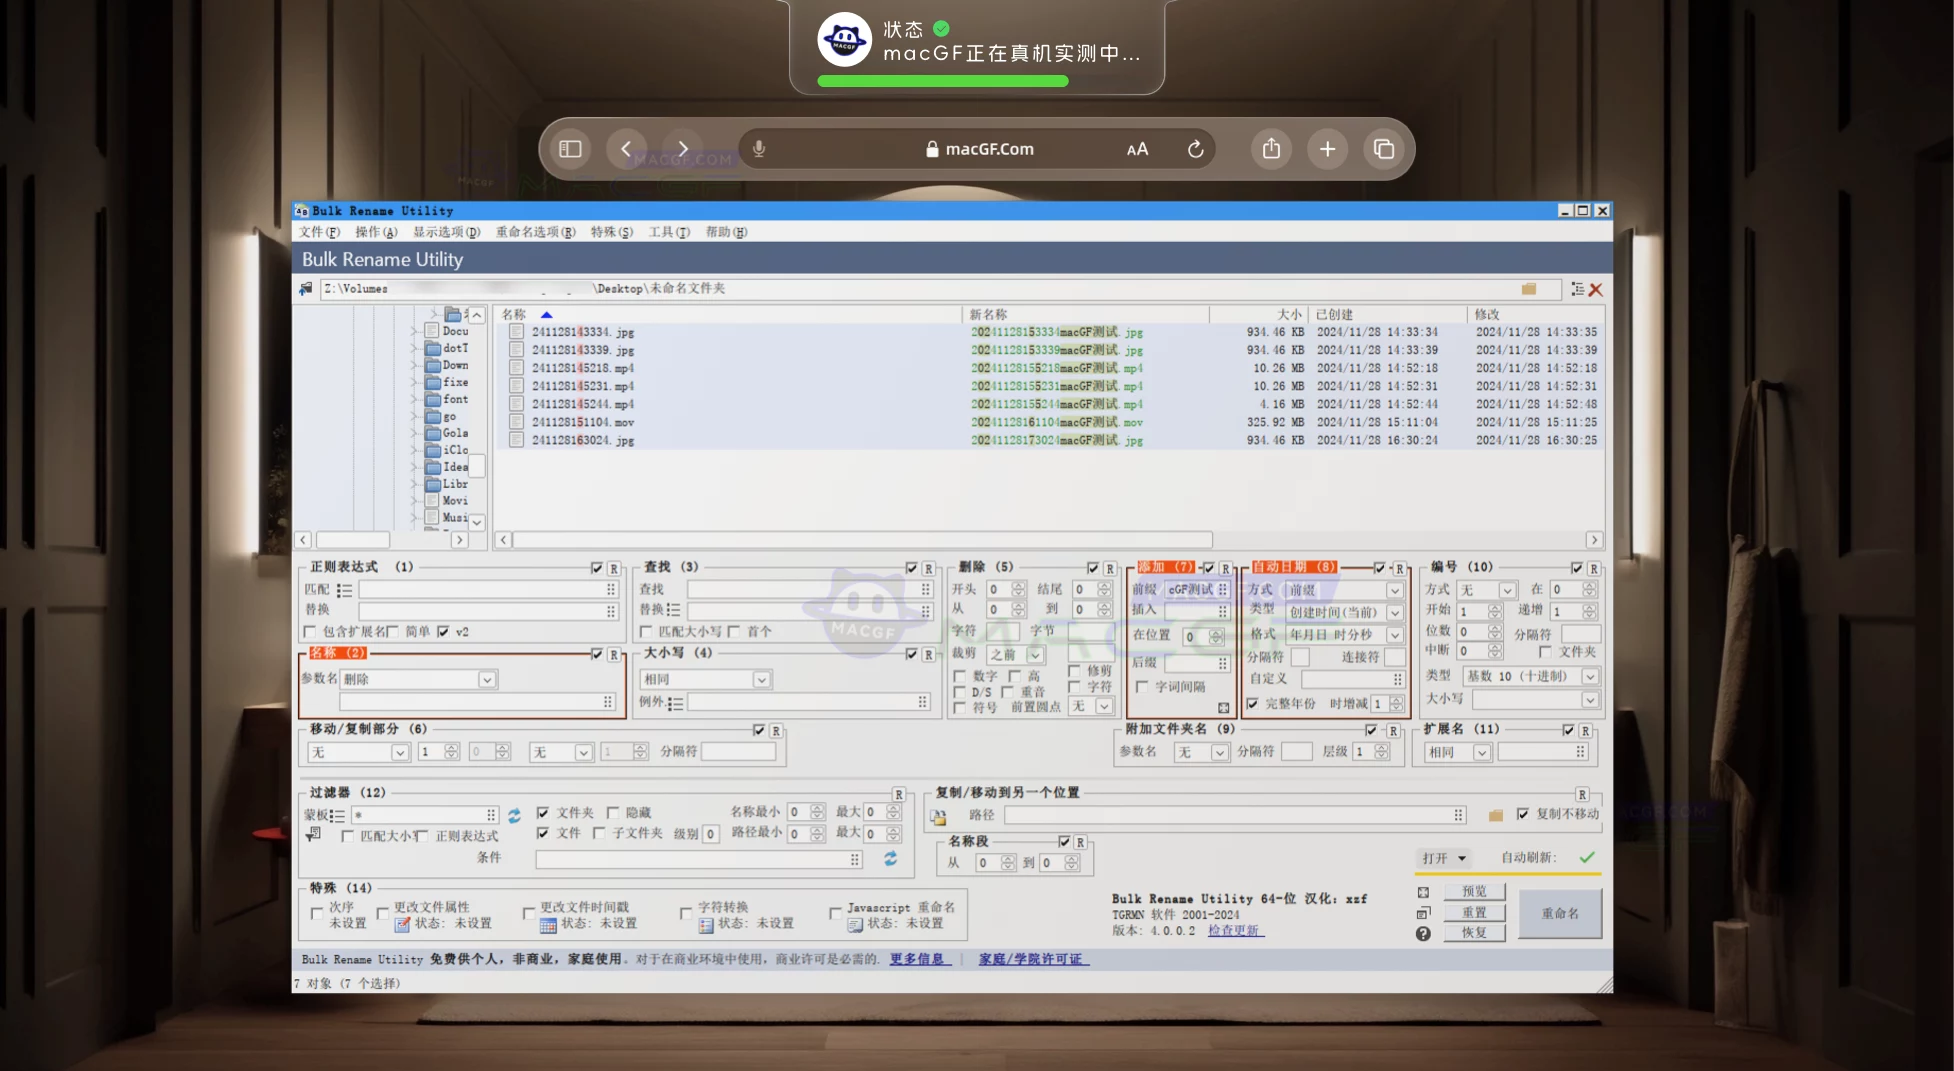Open the 文件(F) menu

(x=319, y=231)
